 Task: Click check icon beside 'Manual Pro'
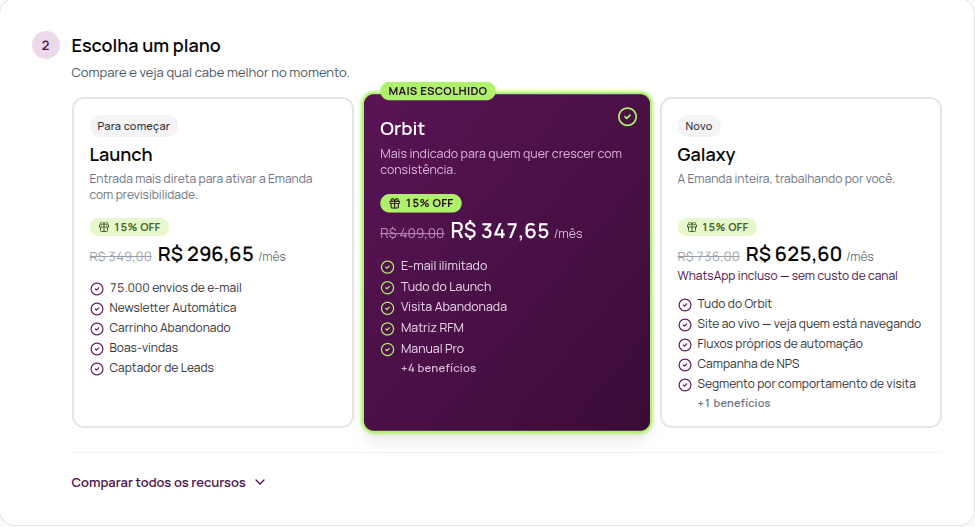387,349
